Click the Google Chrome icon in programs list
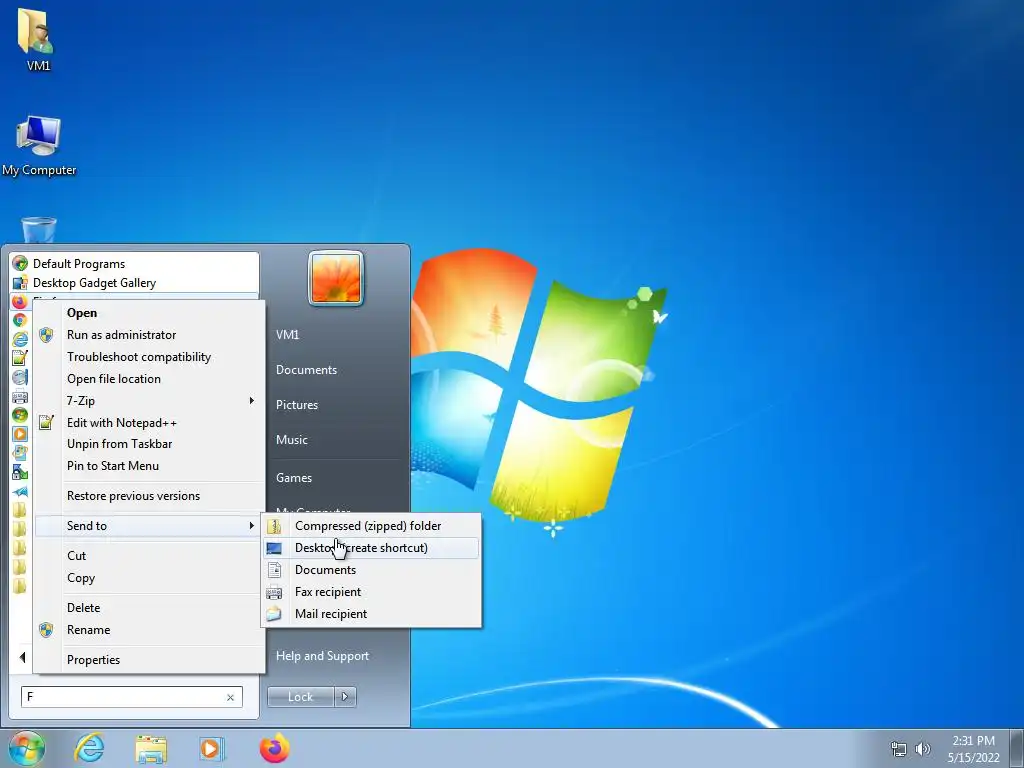Image resolution: width=1024 pixels, height=768 pixels. click(x=20, y=320)
